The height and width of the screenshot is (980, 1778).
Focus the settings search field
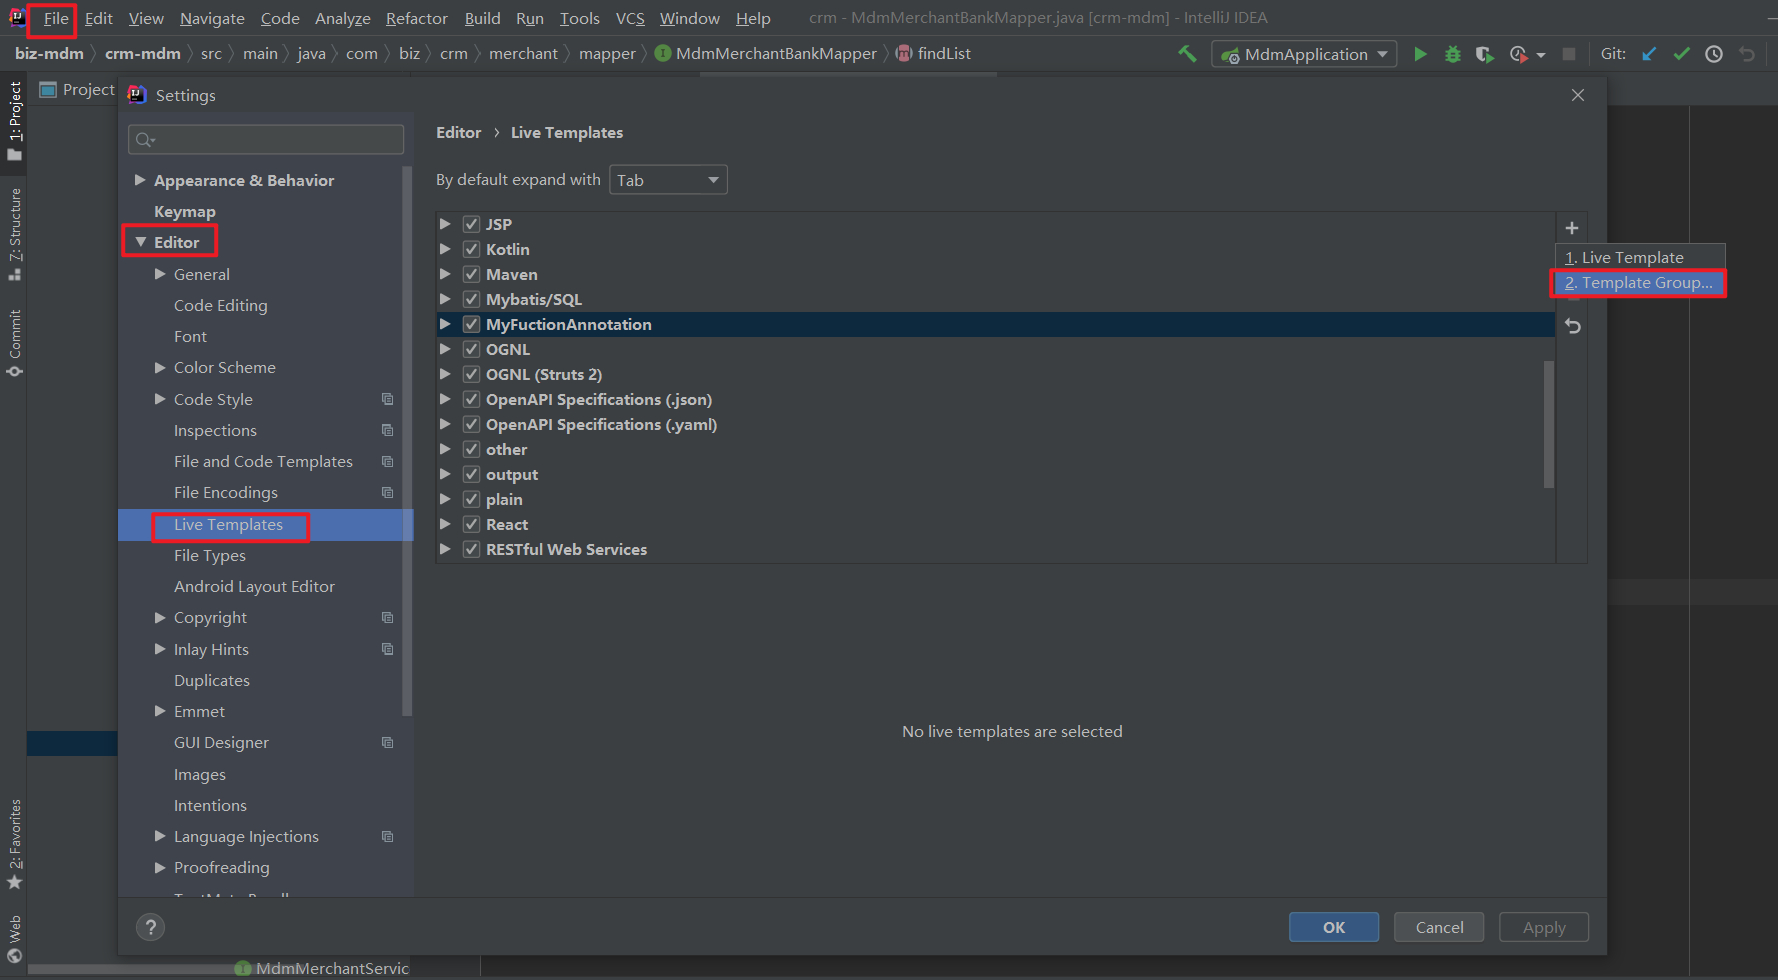(266, 139)
